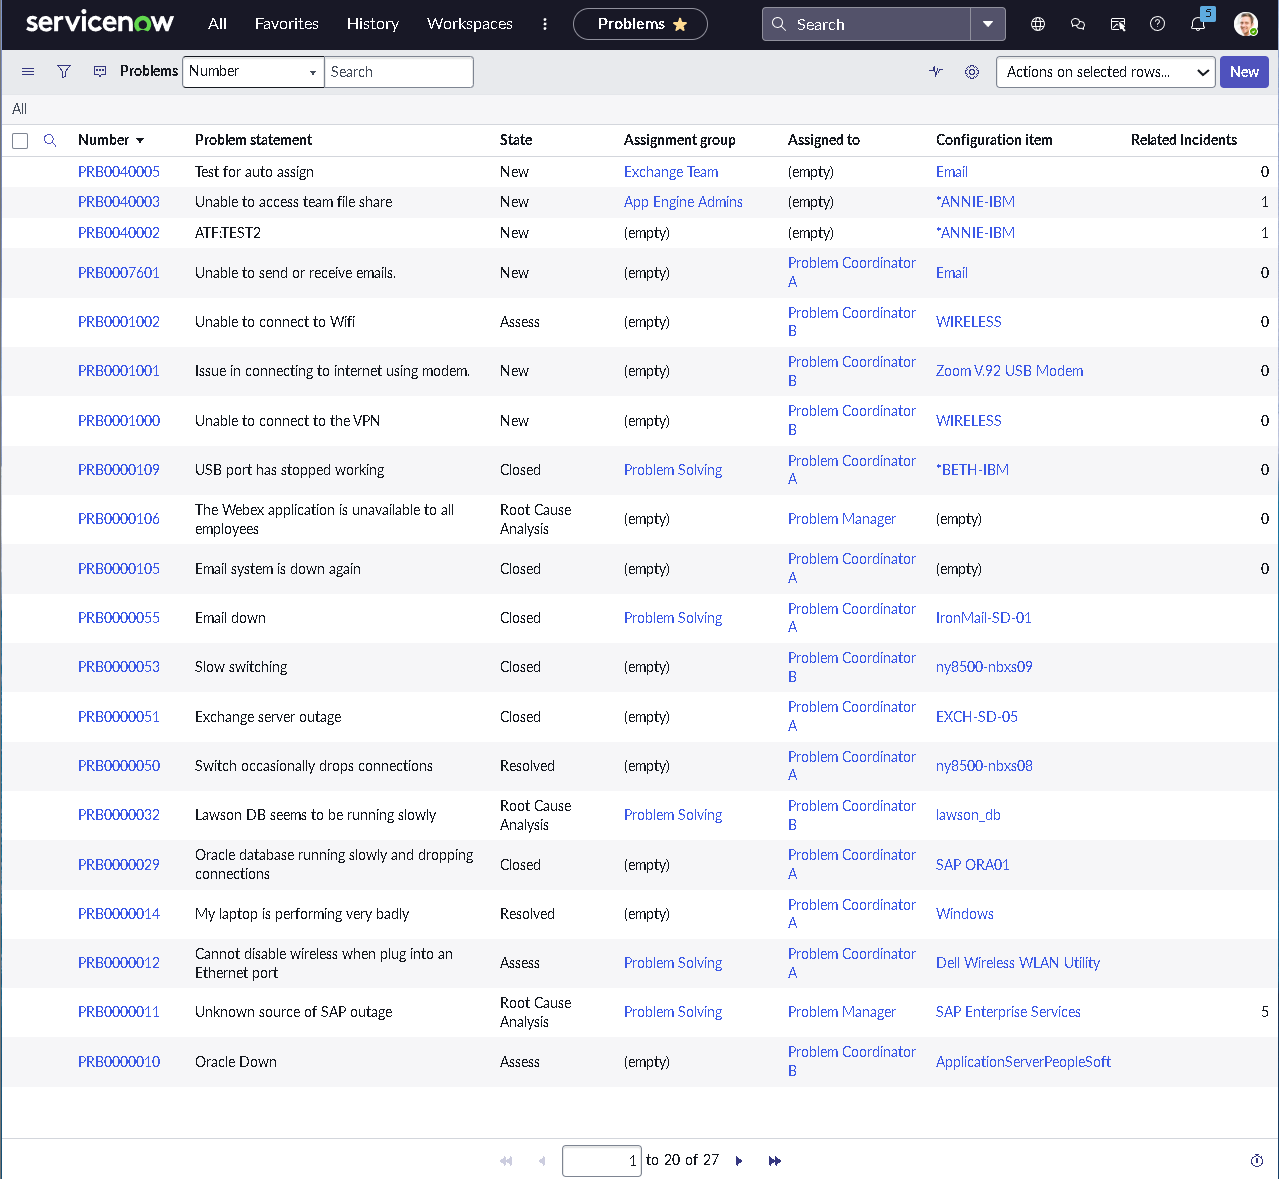Open the user avatar menu
This screenshot has width=1279, height=1179.
click(x=1245, y=23)
